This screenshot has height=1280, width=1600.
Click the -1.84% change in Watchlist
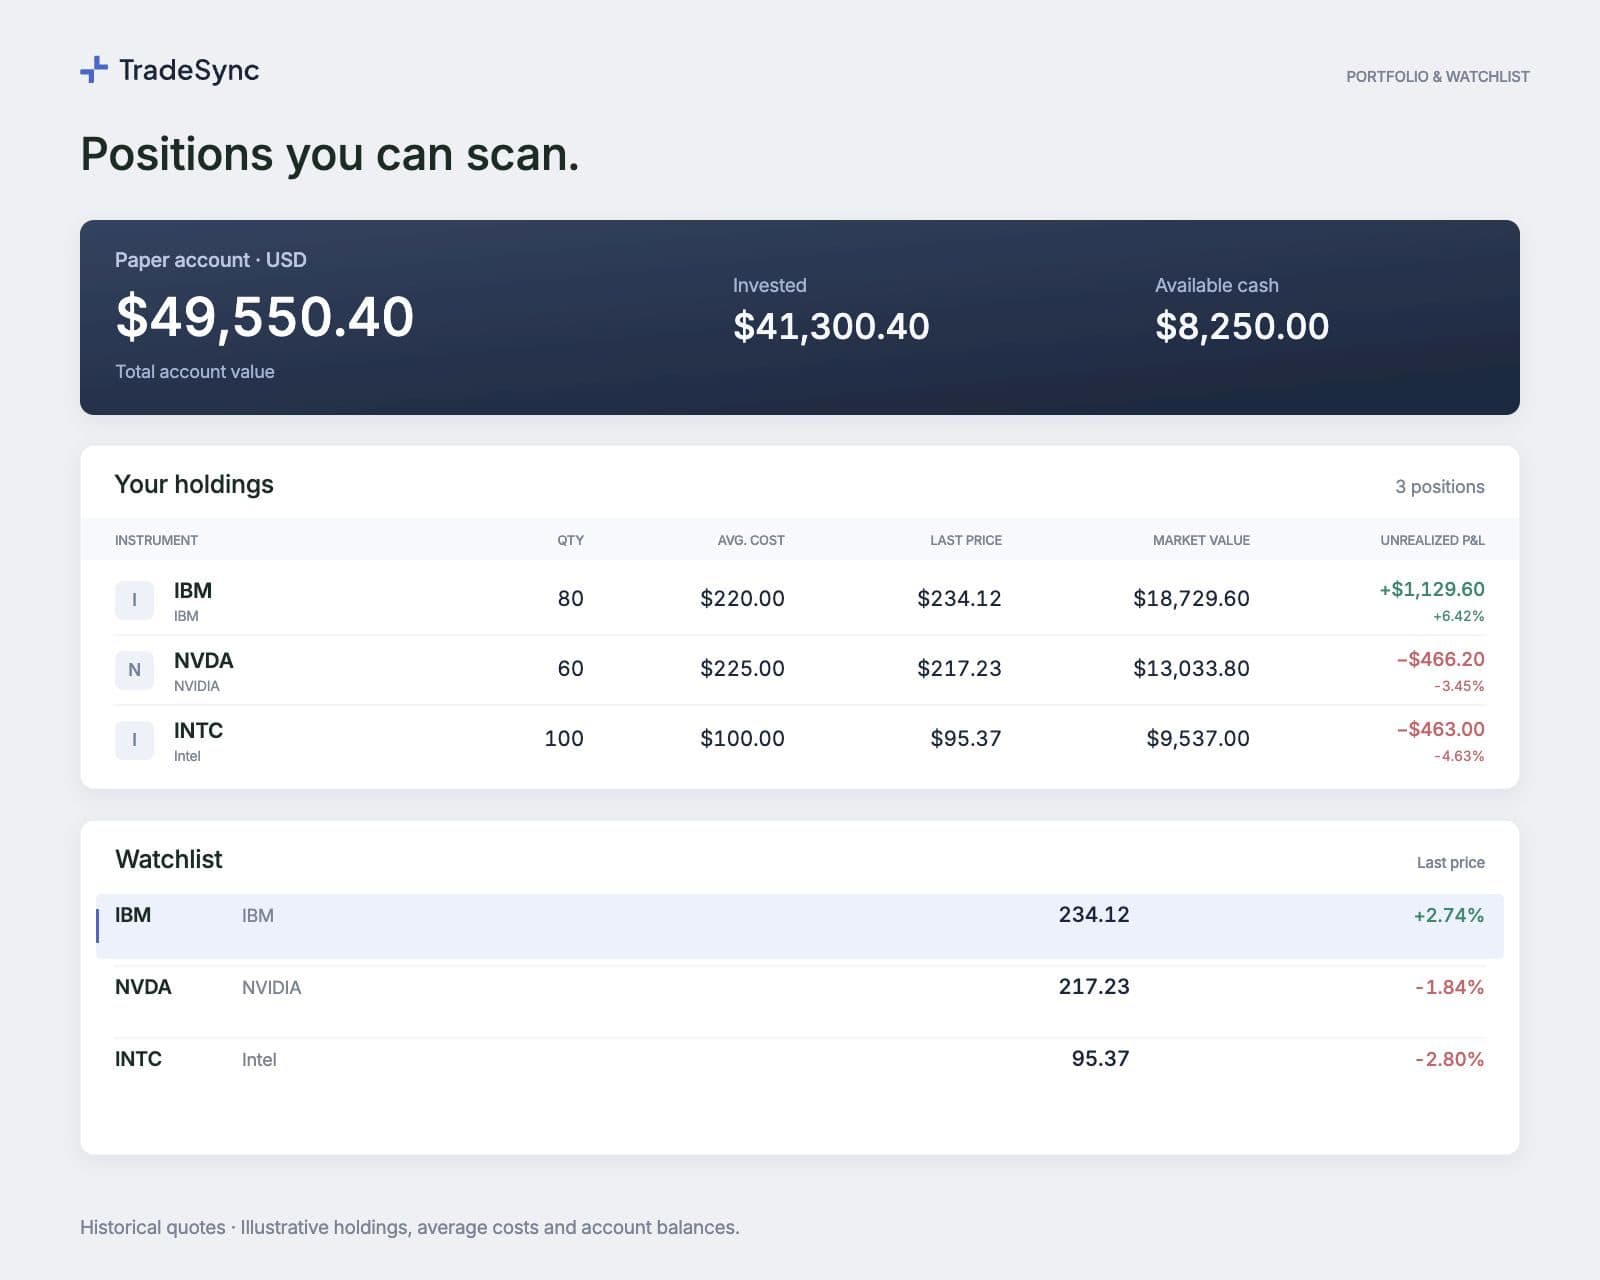[1449, 987]
